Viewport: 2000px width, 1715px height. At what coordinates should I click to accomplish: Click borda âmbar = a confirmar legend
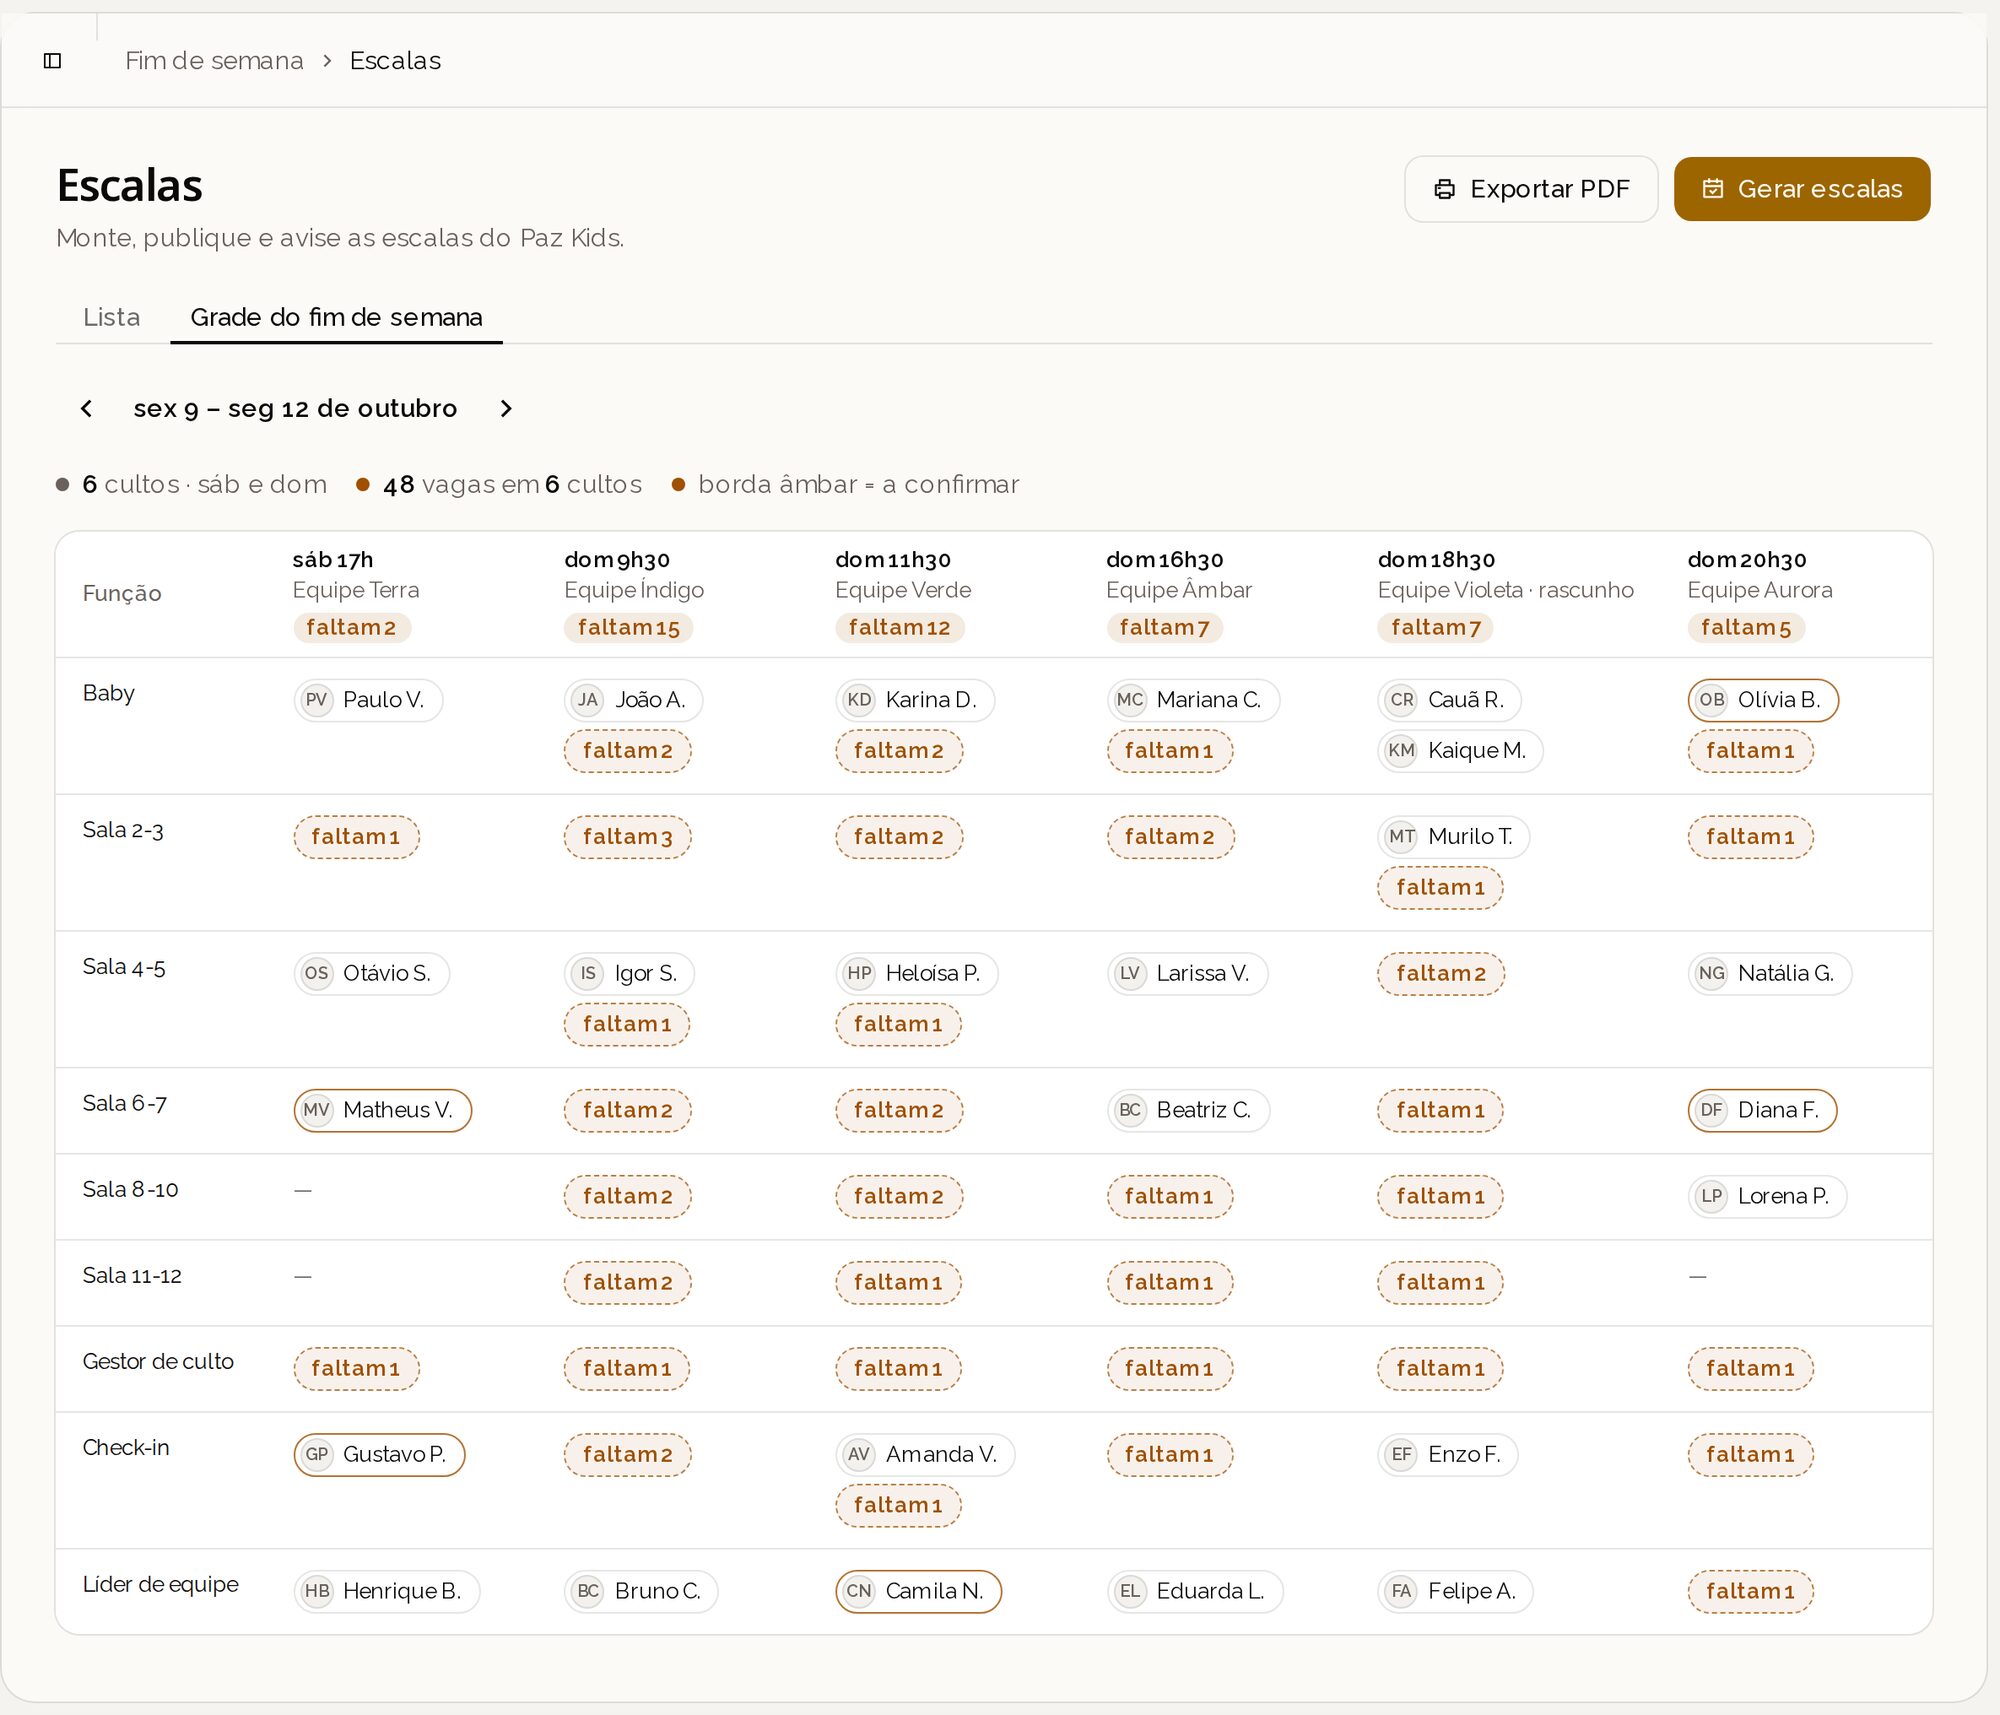point(858,484)
